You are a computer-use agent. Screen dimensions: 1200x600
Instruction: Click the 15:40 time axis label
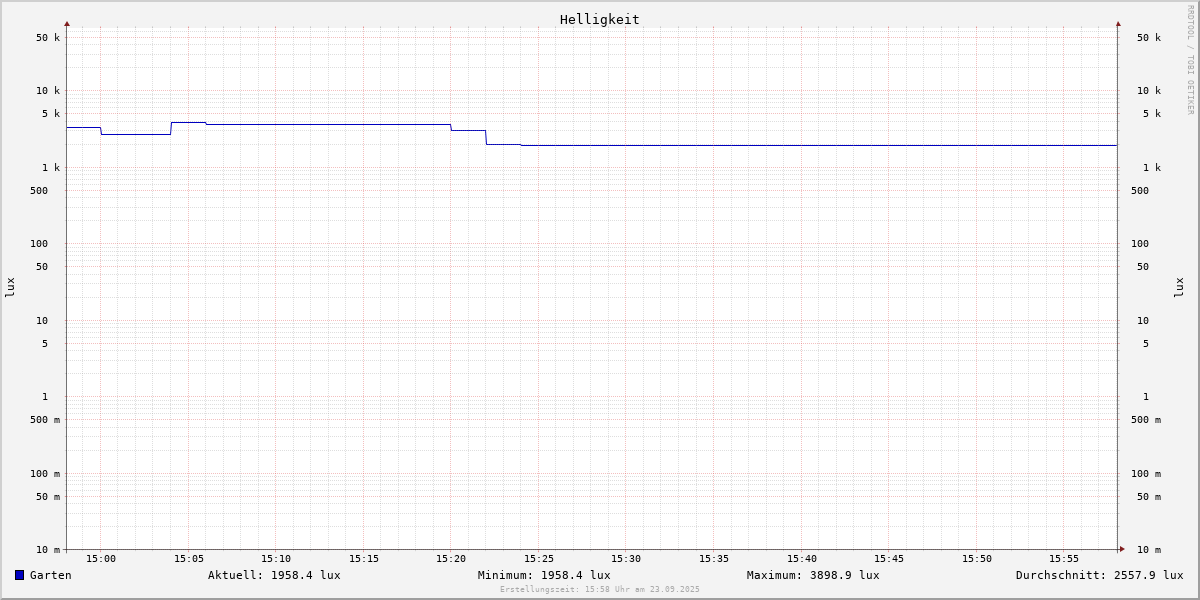[802, 559]
